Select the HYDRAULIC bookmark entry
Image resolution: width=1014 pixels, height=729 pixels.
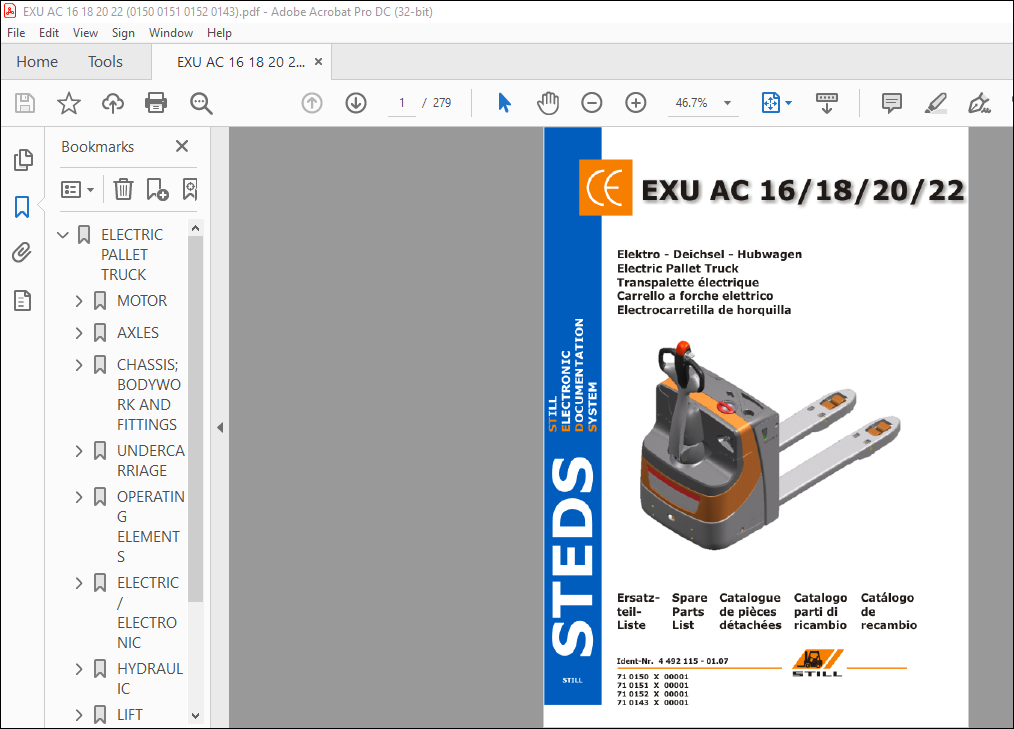tap(149, 679)
